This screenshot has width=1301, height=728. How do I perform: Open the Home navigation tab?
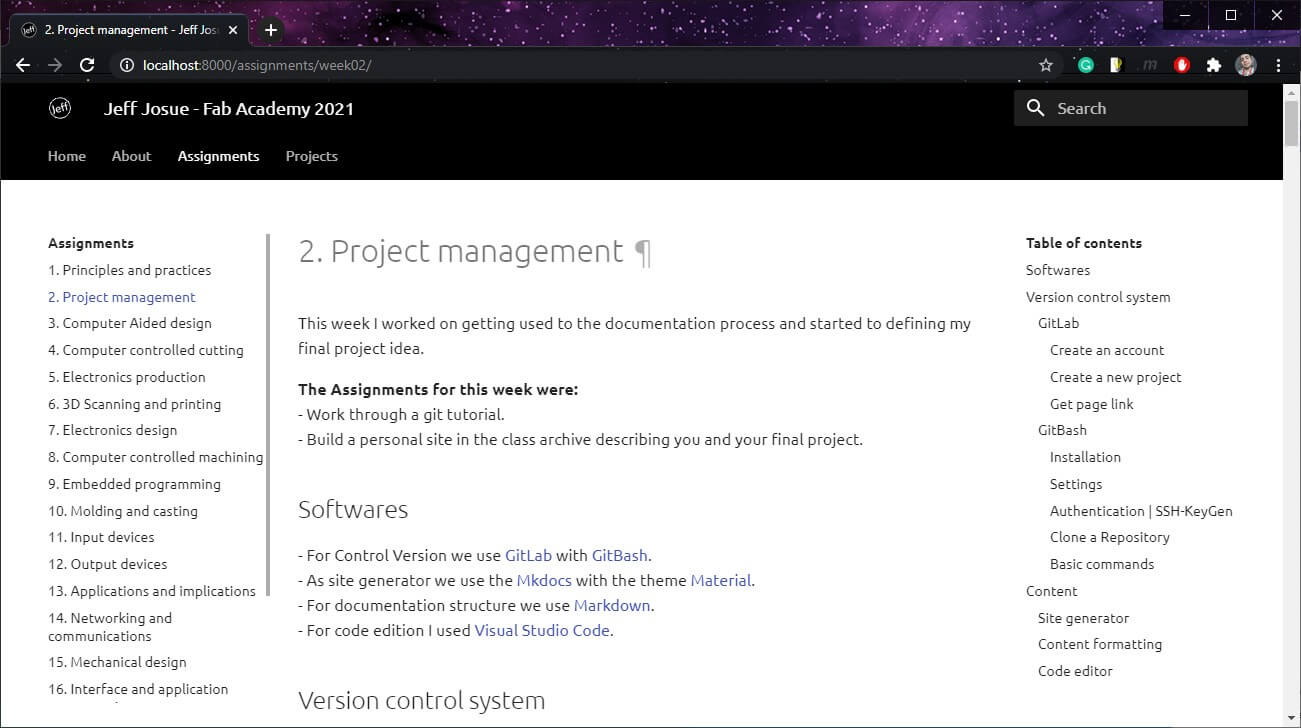coord(67,156)
